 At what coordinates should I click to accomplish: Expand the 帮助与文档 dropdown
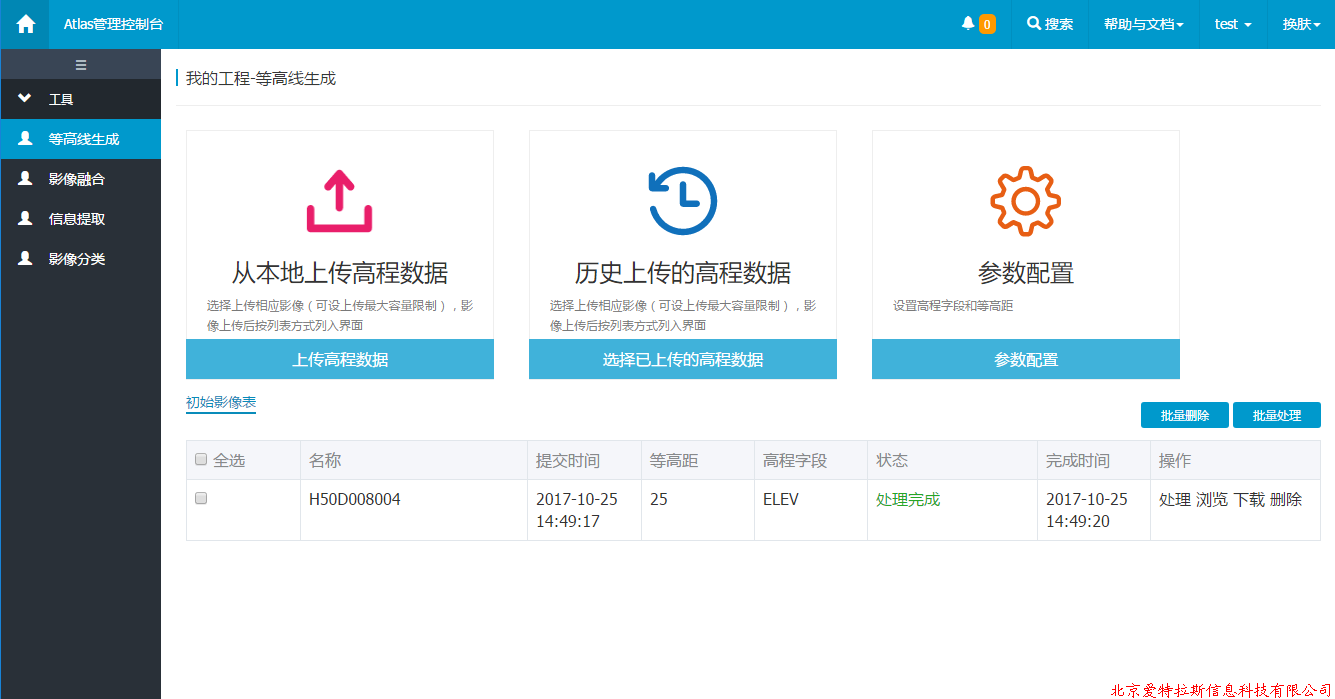[x=1143, y=24]
